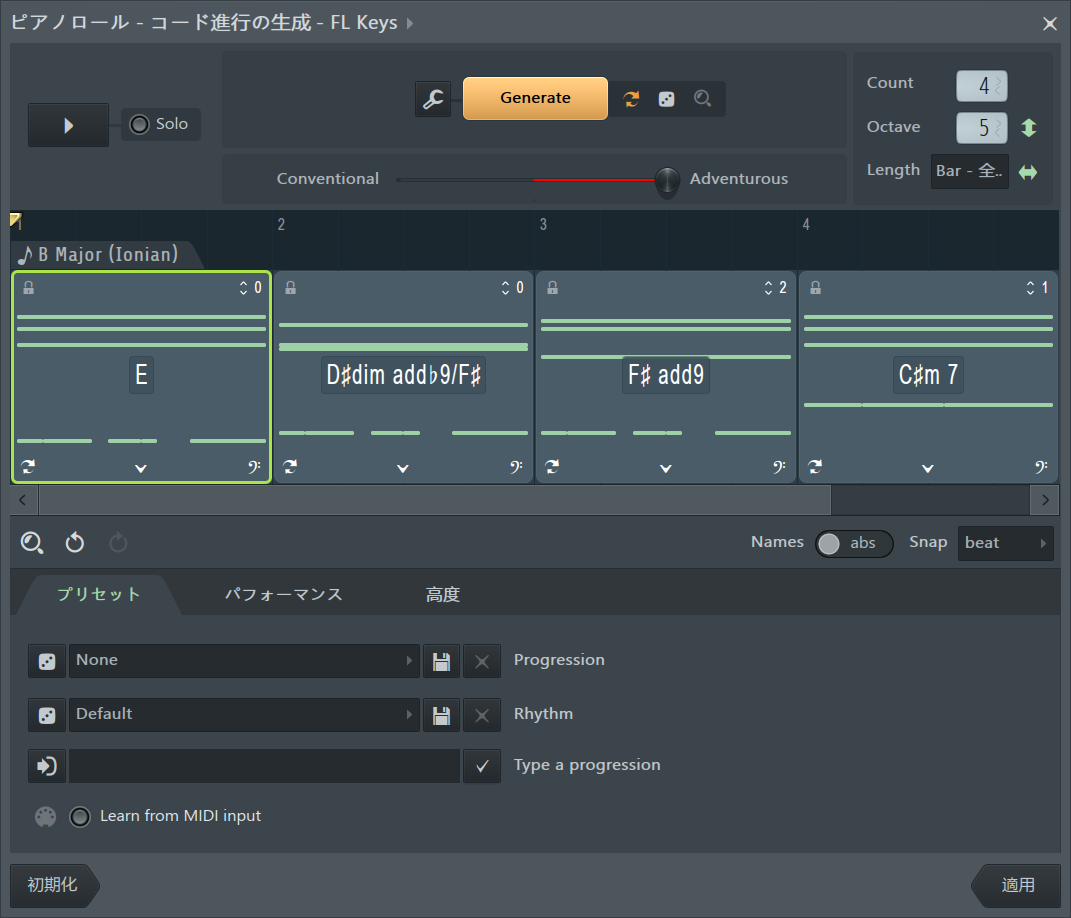Screen dimensions: 1071x918
Task: Click the undo arrow icon below chords
Action: [75, 543]
